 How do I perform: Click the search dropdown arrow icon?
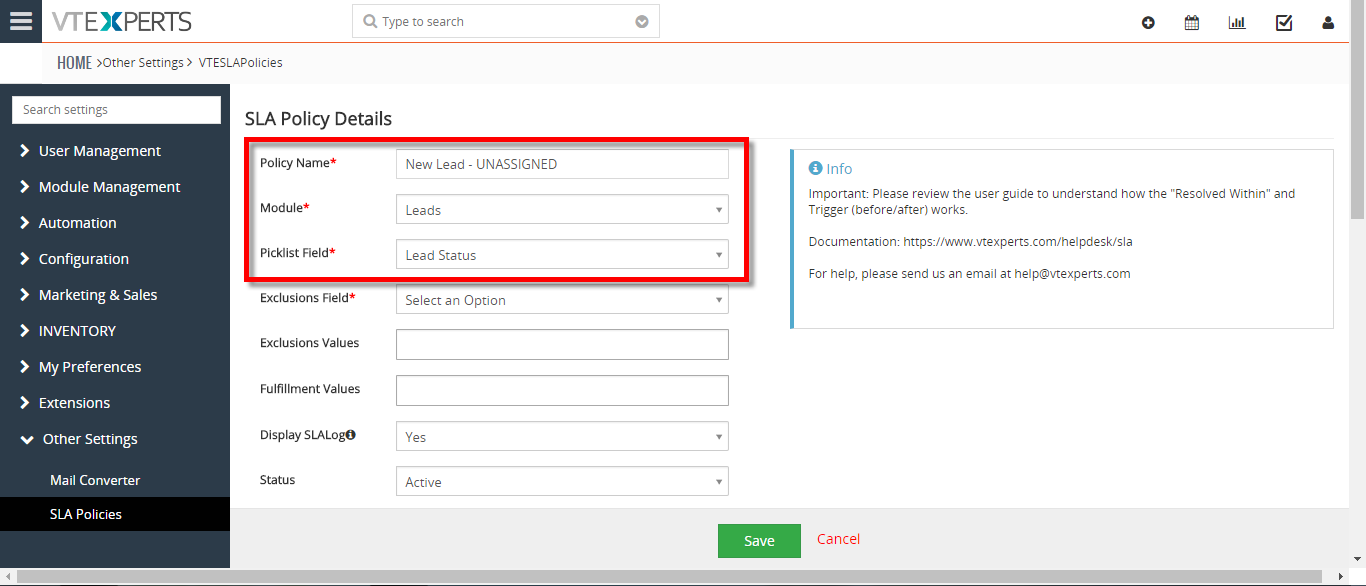click(642, 22)
